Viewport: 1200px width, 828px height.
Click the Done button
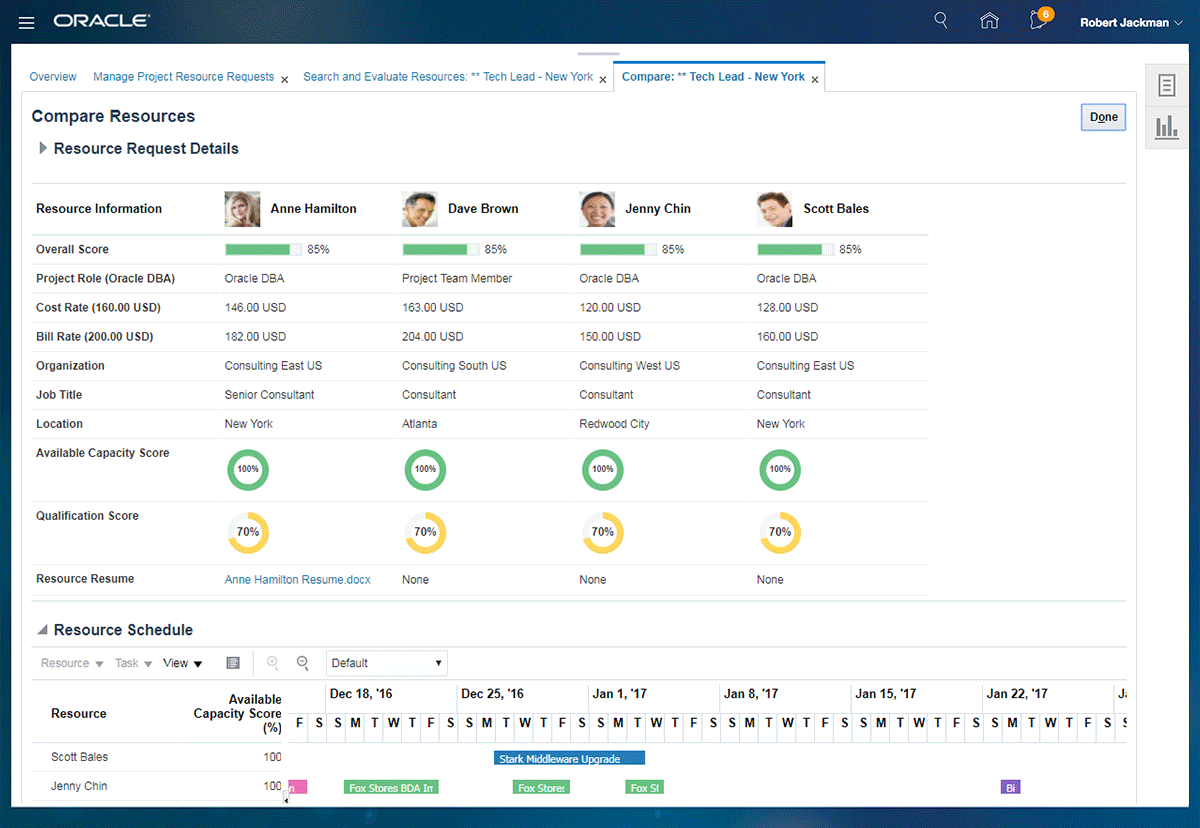coord(1103,117)
